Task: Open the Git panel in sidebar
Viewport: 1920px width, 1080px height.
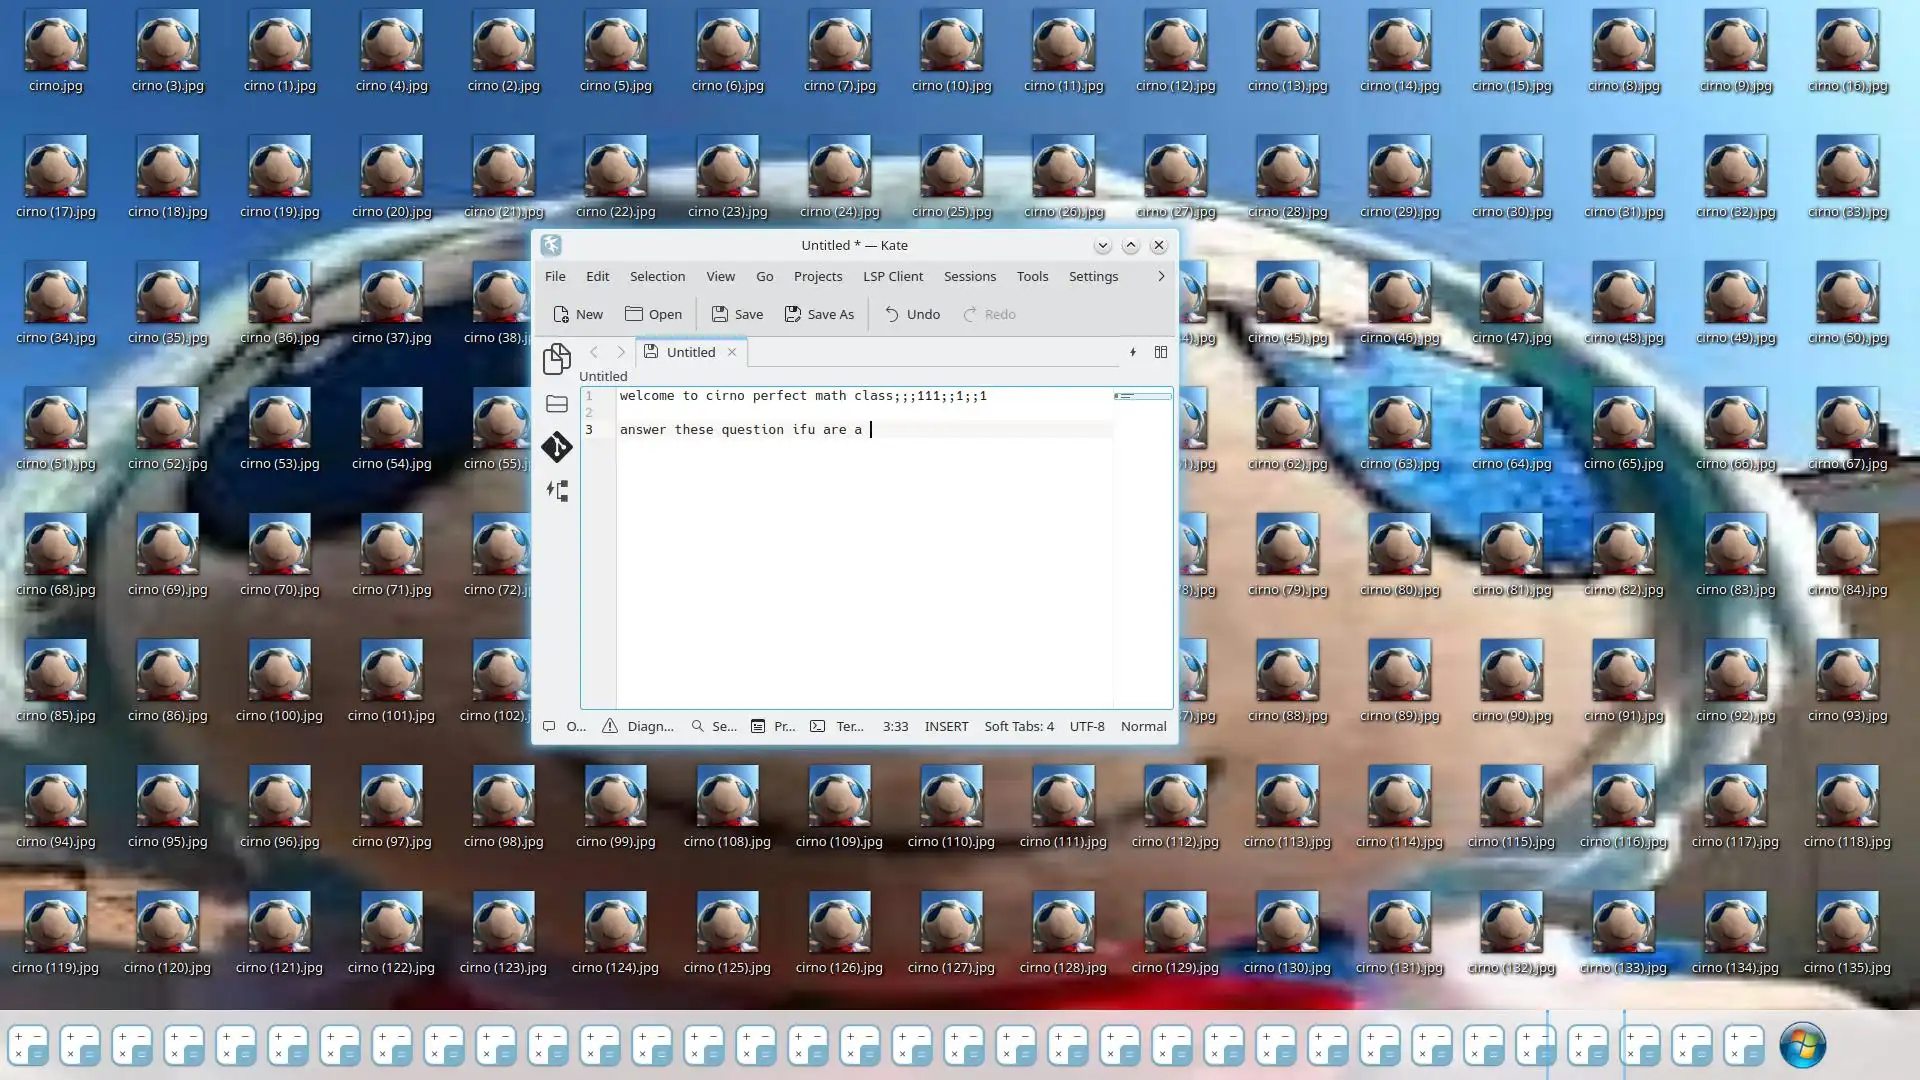Action: click(556, 447)
